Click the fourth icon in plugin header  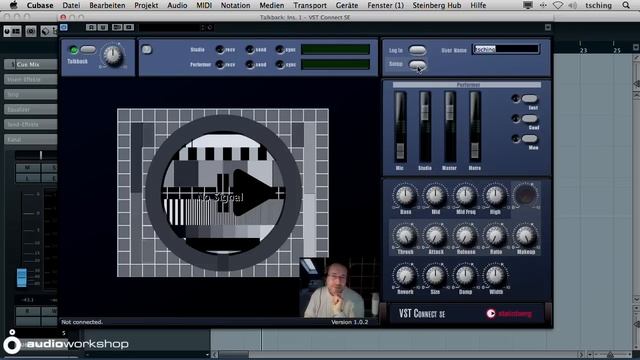(129, 27)
